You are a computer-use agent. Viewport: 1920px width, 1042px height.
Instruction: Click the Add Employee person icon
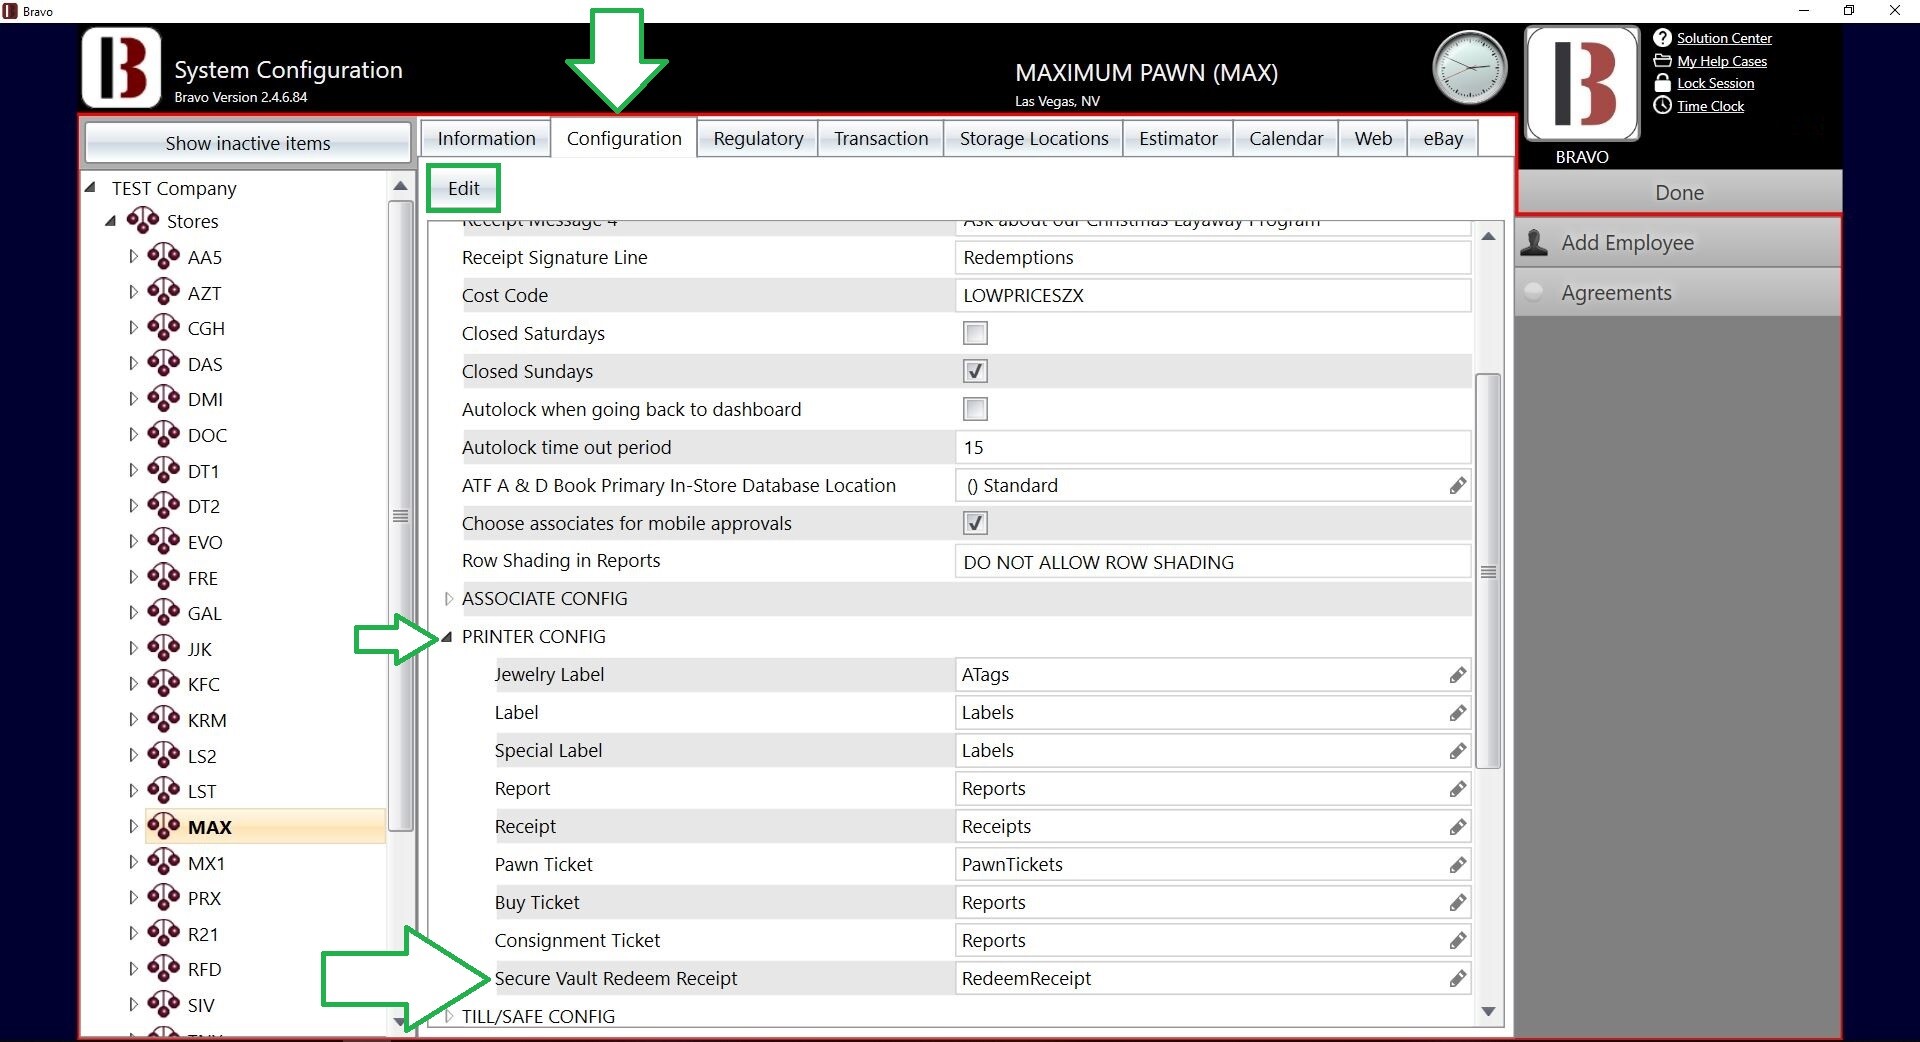point(1534,242)
